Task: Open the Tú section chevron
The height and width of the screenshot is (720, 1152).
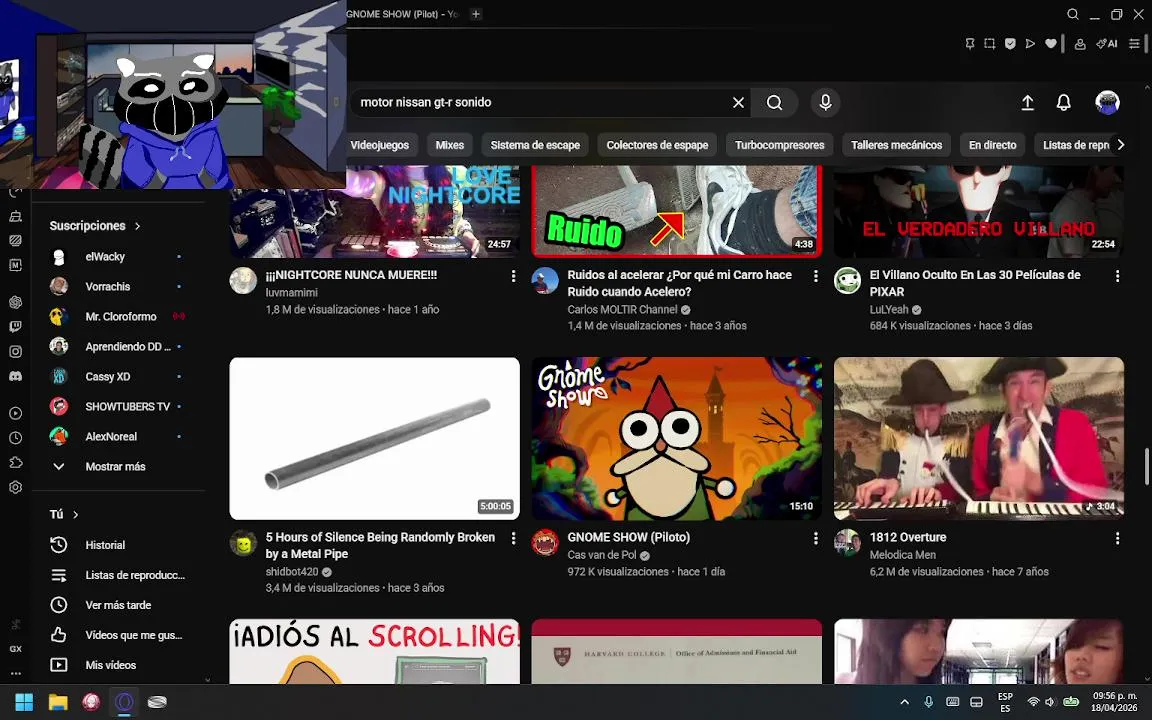Action: pyautogui.click(x=76, y=514)
